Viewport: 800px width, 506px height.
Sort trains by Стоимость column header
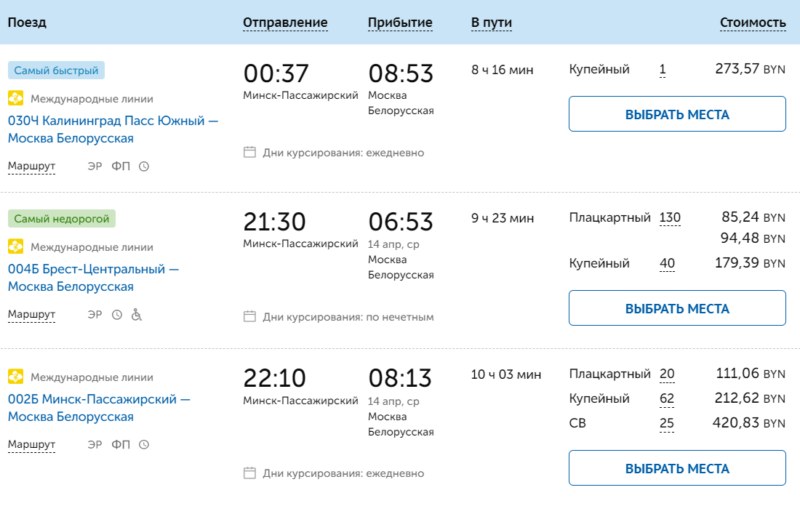pos(752,22)
